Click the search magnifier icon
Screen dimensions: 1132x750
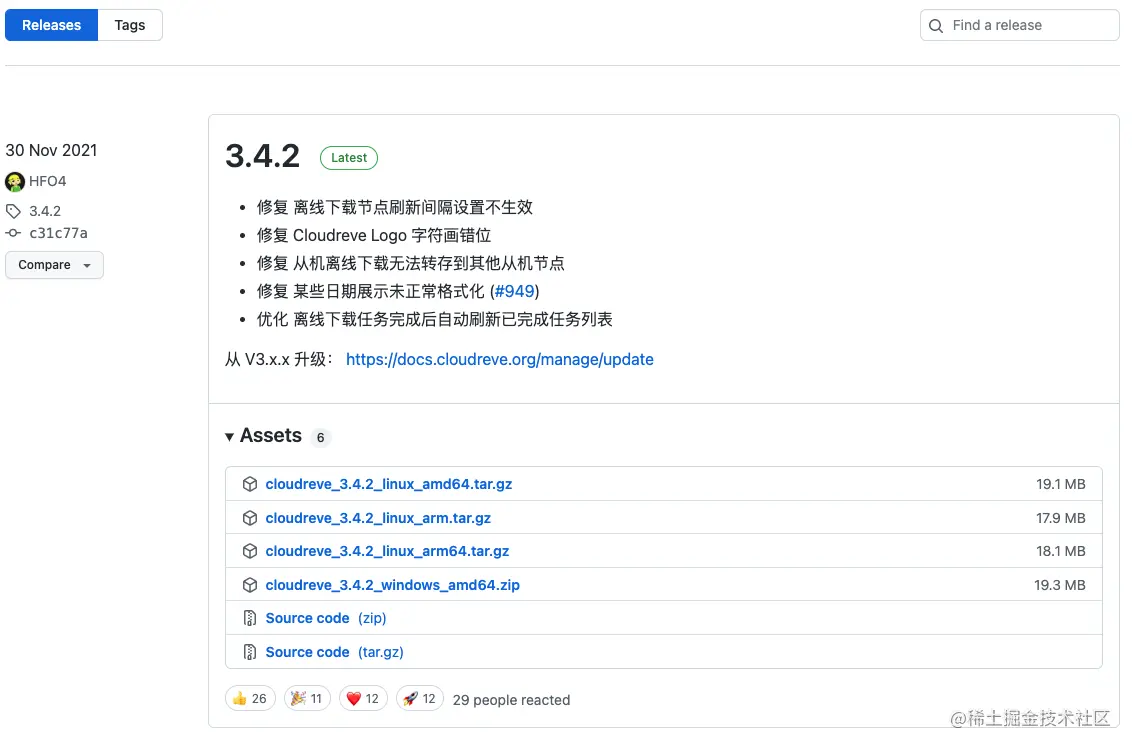point(936,26)
